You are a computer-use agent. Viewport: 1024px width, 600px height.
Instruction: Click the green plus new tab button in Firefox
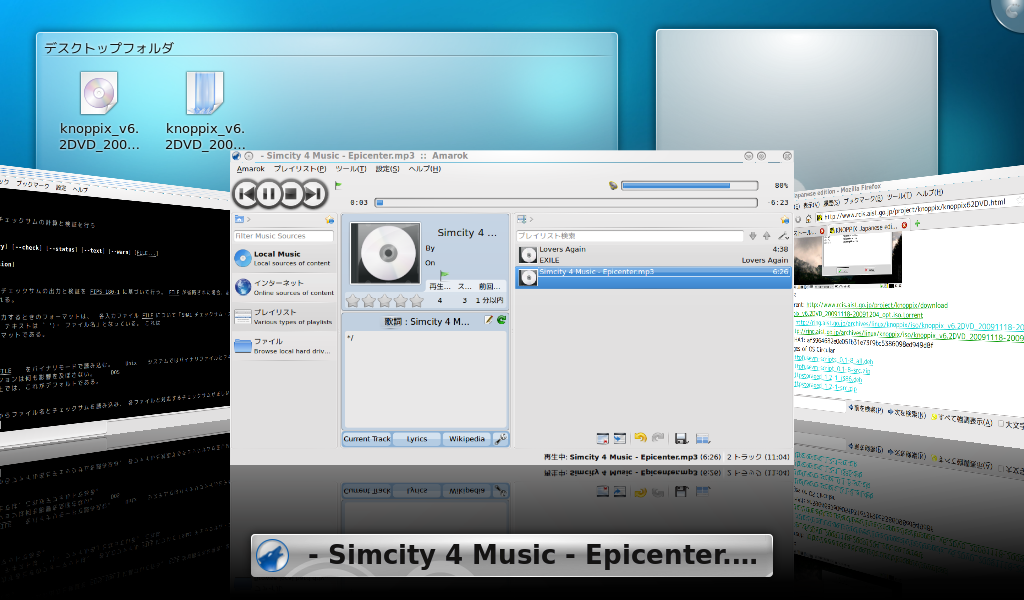coord(918,223)
